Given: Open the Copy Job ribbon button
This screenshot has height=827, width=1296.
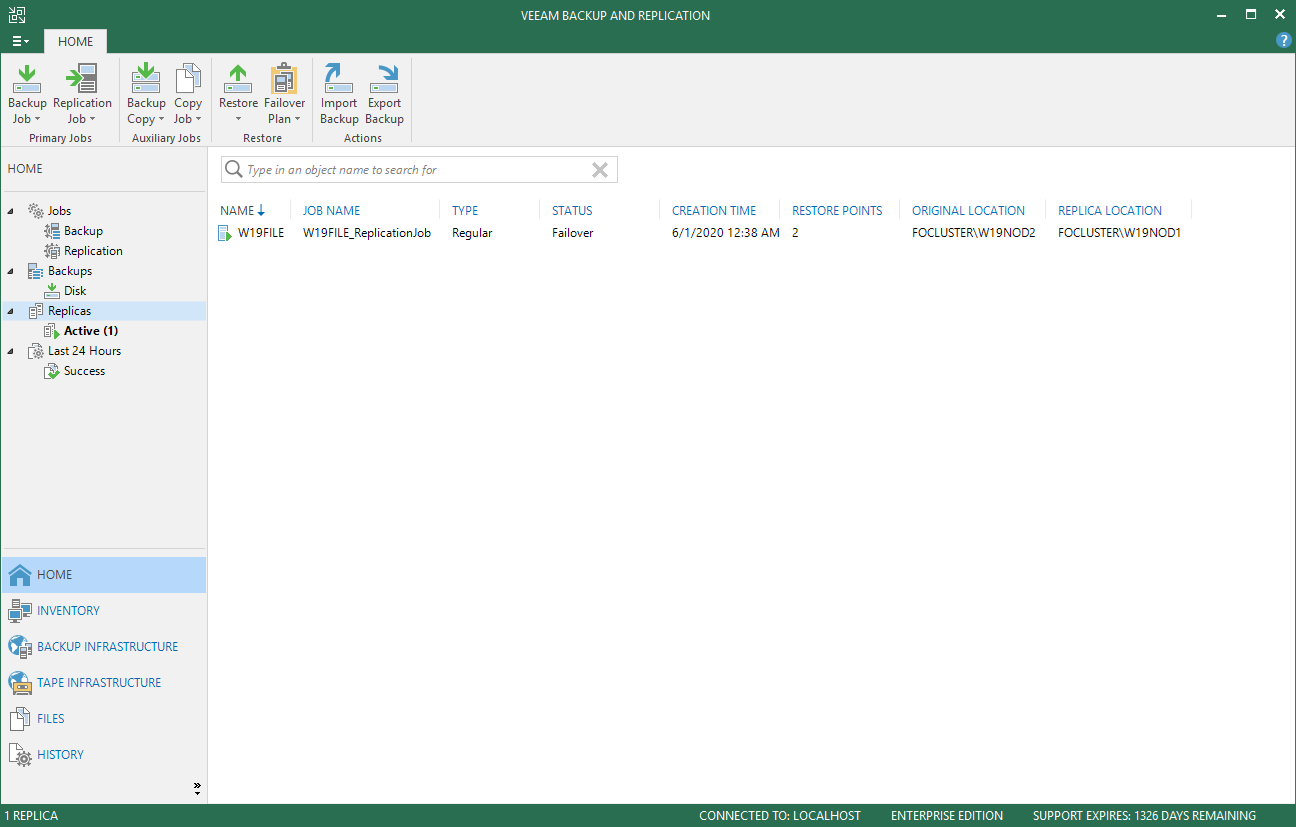Looking at the screenshot, I should point(188,95).
